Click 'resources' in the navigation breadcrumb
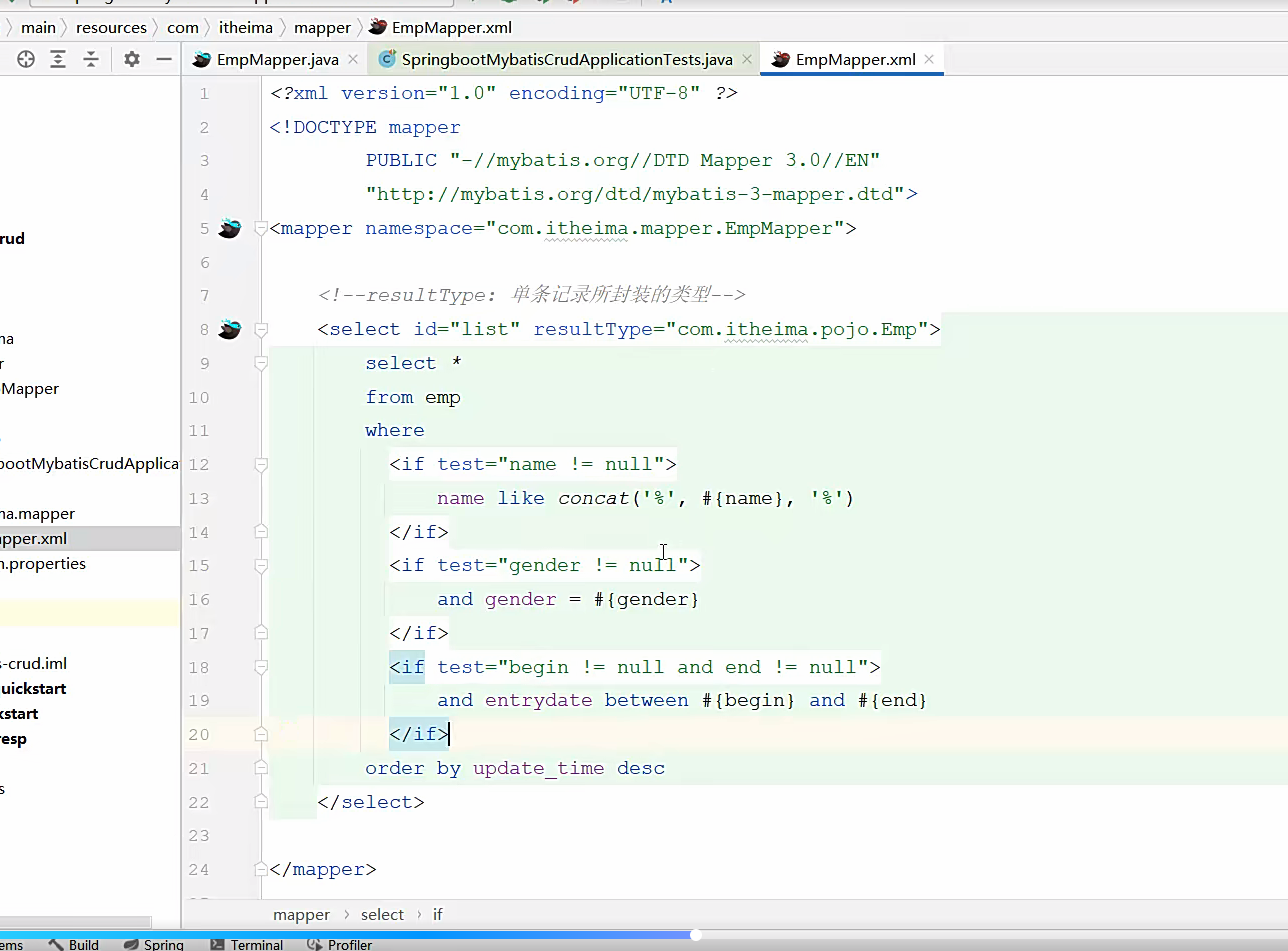The width and height of the screenshot is (1288, 951). coord(111,27)
